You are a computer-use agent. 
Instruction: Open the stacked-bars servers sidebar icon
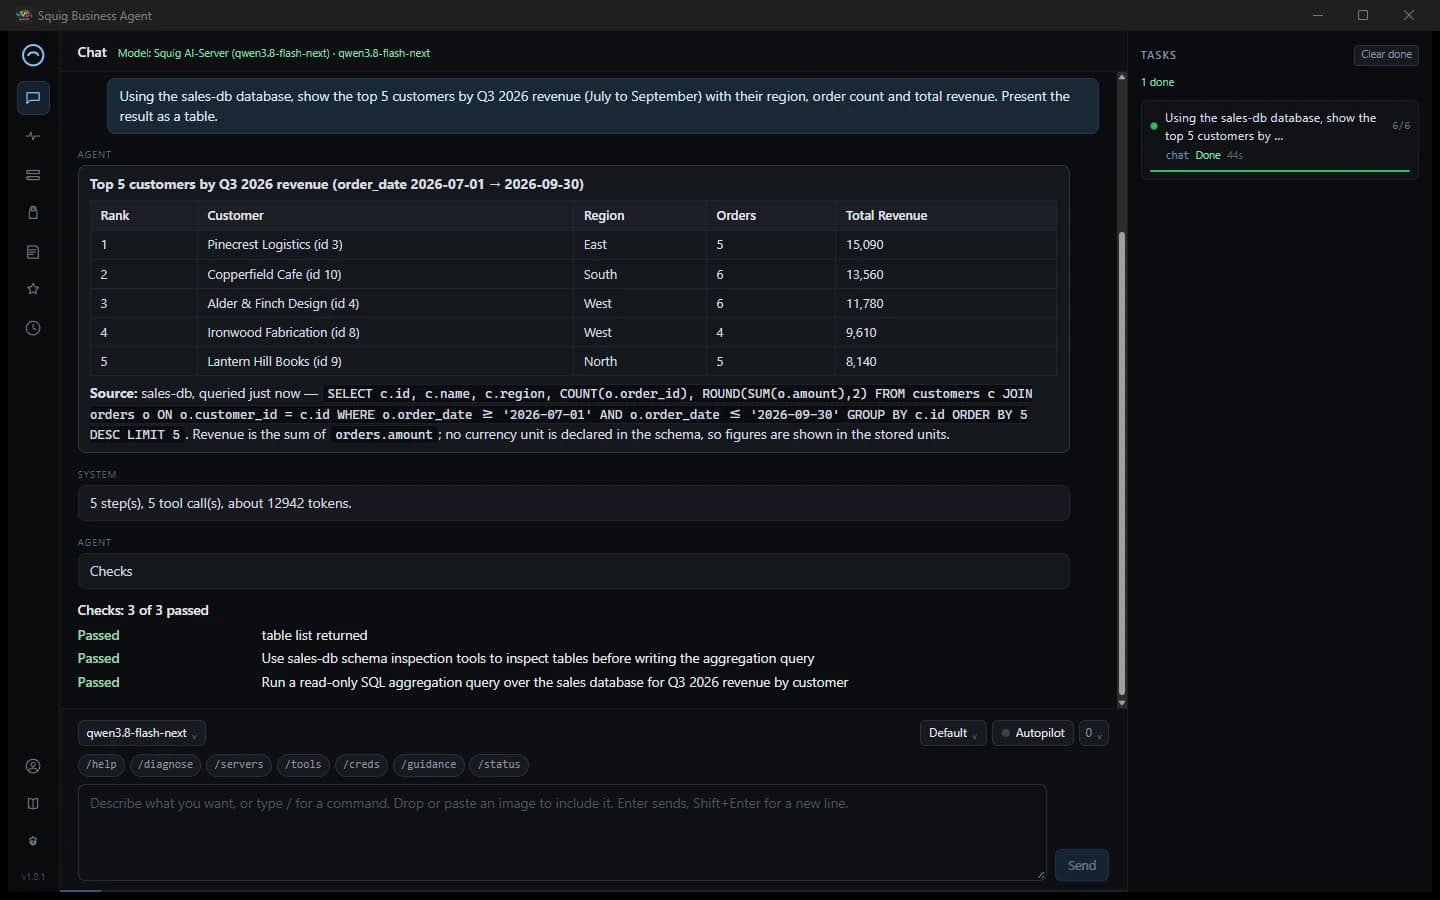pos(33,175)
